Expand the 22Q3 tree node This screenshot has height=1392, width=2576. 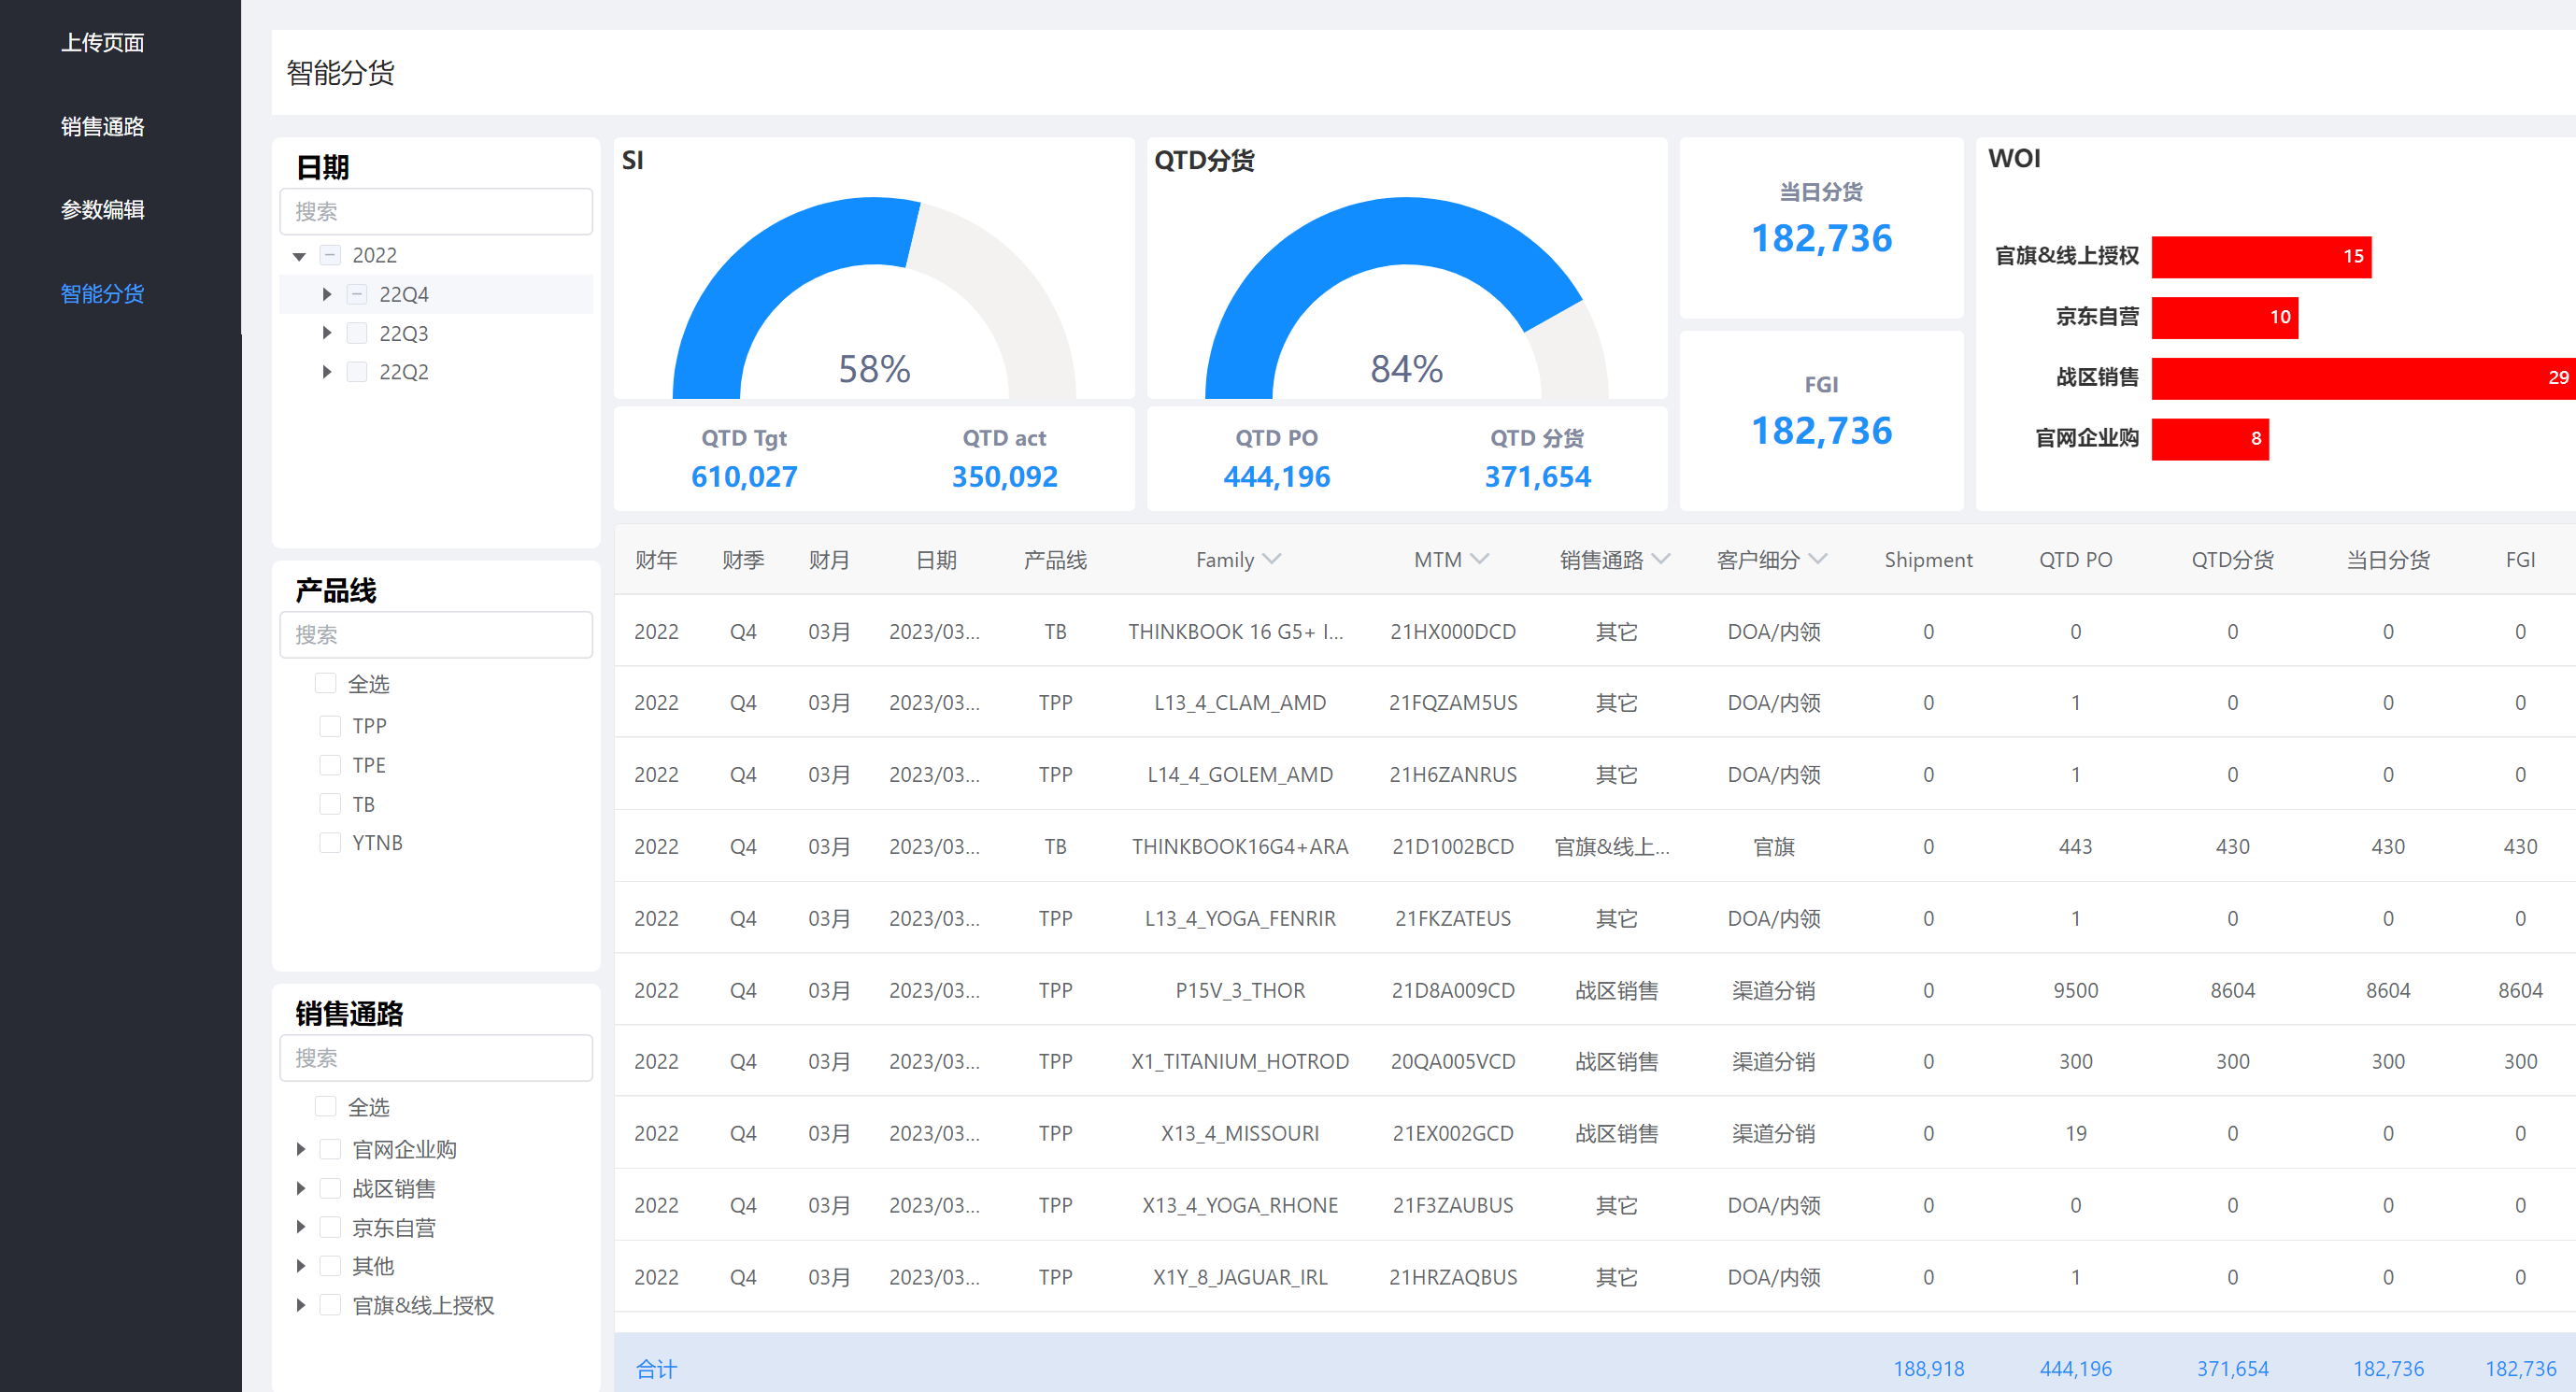point(326,333)
